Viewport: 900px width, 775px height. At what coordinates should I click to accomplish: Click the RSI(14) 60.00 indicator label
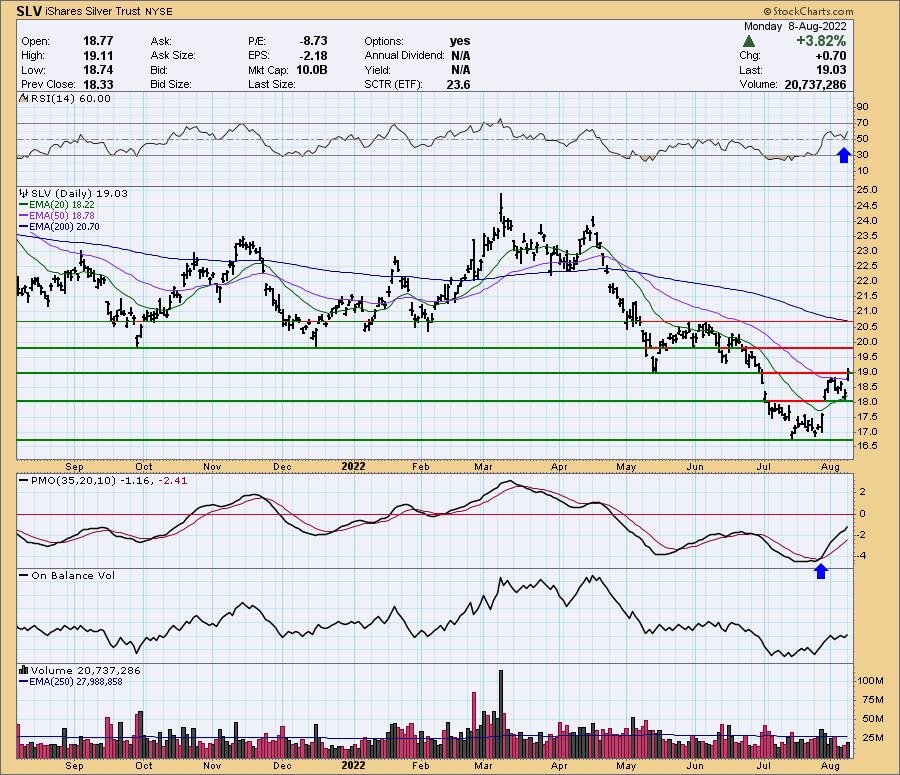click(71, 99)
